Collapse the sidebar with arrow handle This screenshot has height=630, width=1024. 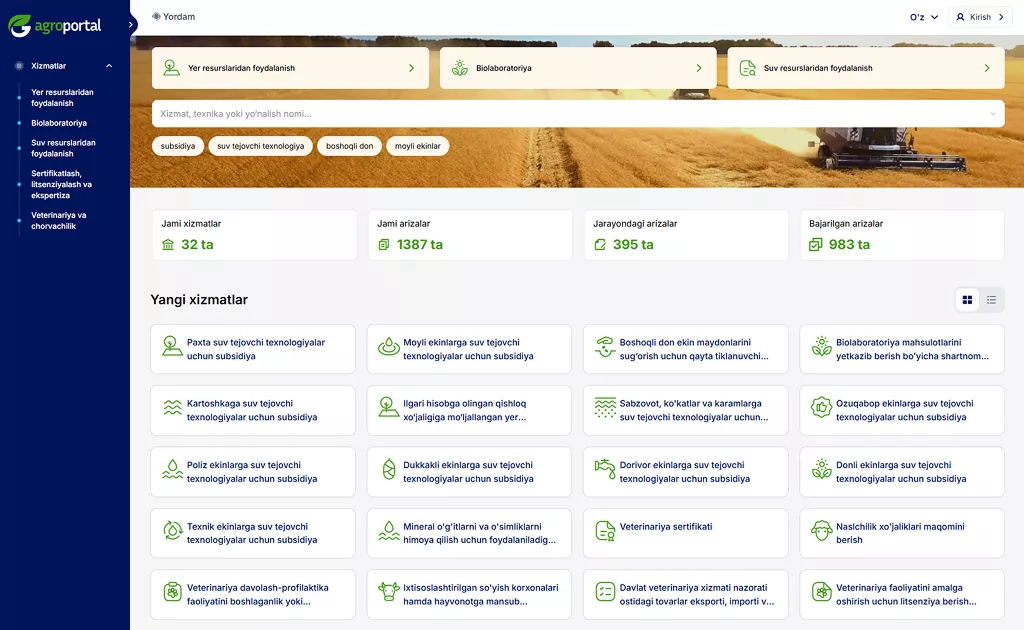click(131, 25)
